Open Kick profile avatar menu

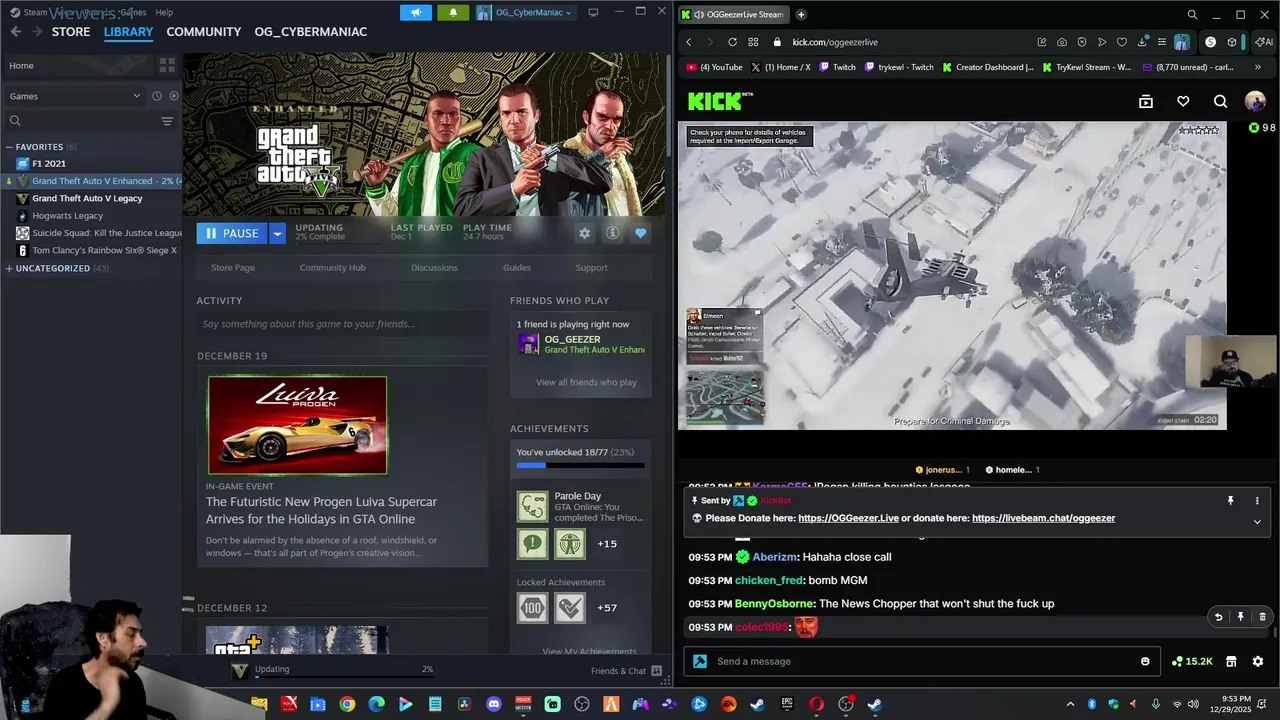coord(1255,101)
